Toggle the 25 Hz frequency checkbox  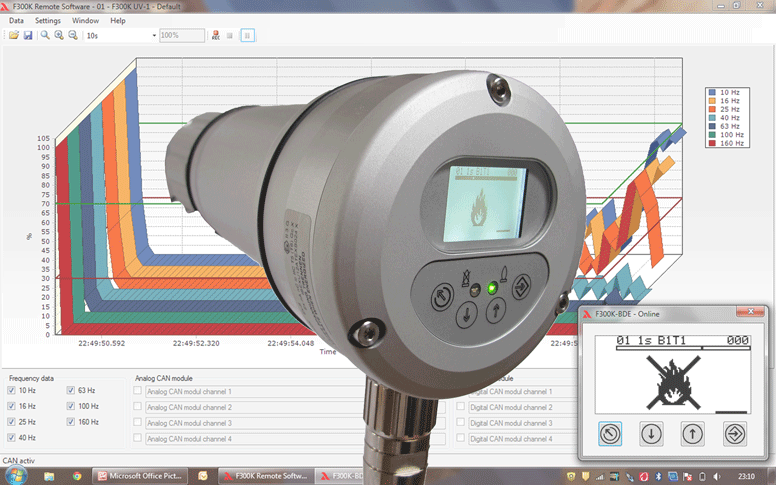(11, 422)
